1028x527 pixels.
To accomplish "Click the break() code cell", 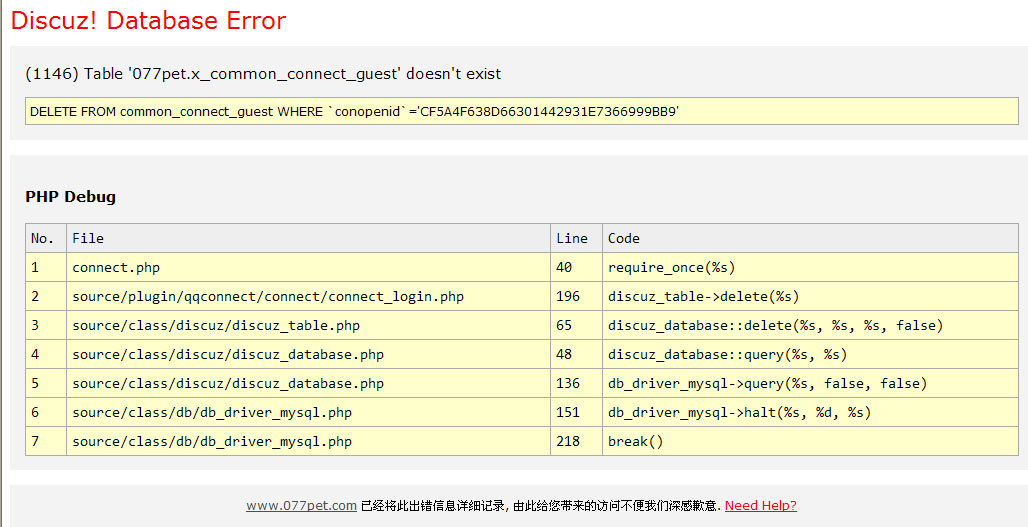I will pyautogui.click(x=635, y=441).
